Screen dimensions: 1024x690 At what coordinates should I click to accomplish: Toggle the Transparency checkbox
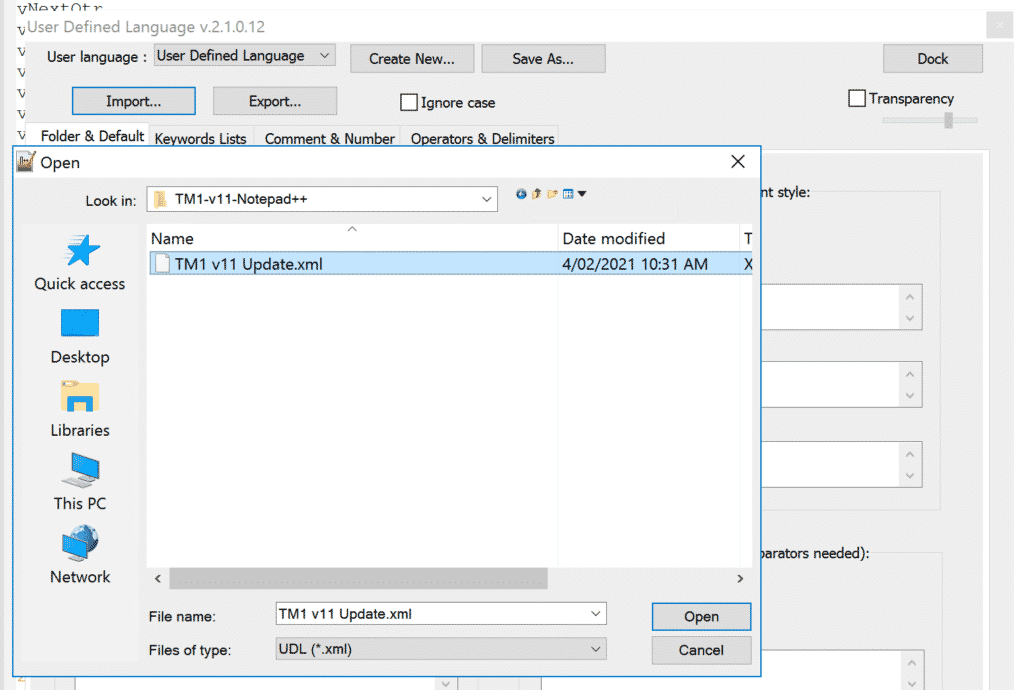point(857,98)
